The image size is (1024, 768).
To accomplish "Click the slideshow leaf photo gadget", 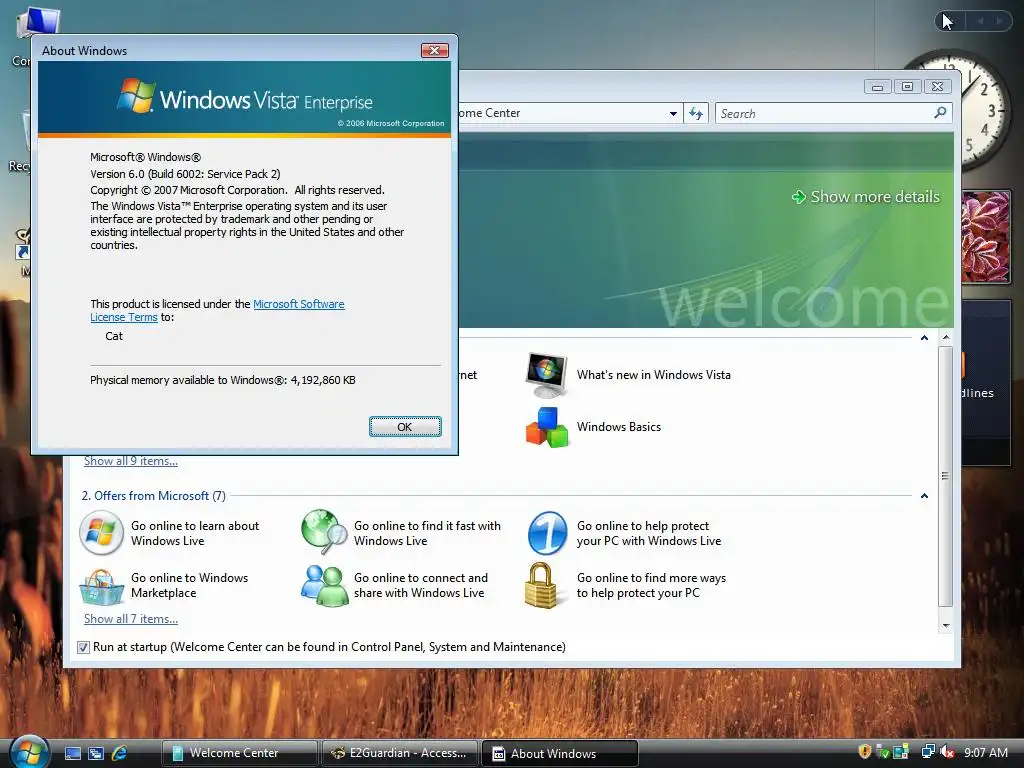I will (985, 236).
